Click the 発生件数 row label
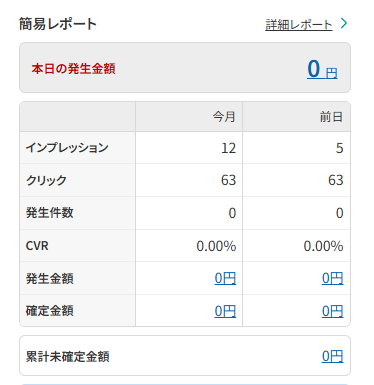374x385 pixels. point(50,213)
